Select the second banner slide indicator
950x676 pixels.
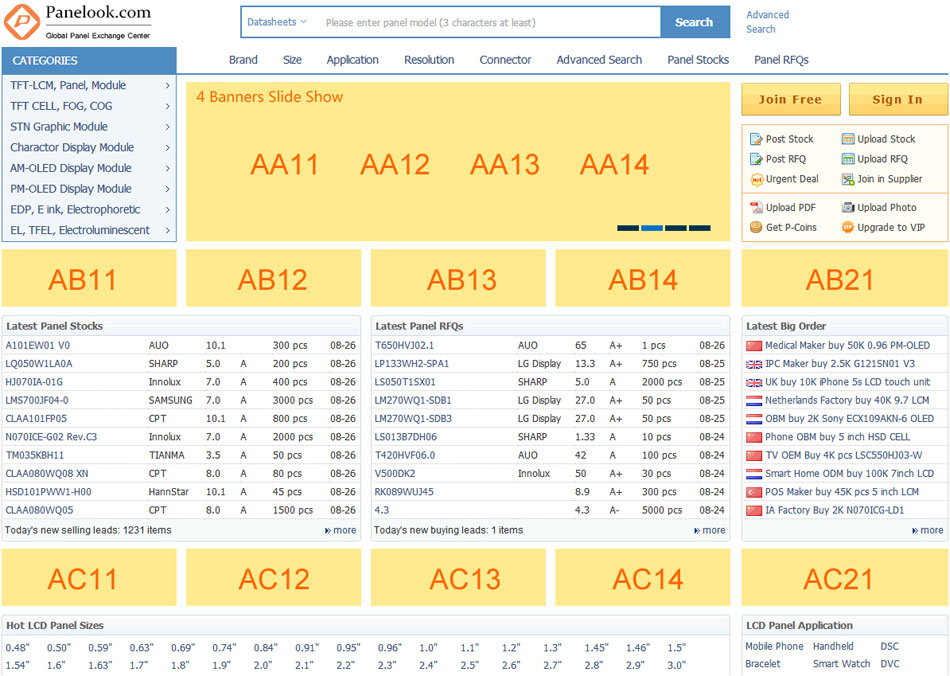pyautogui.click(x=651, y=228)
